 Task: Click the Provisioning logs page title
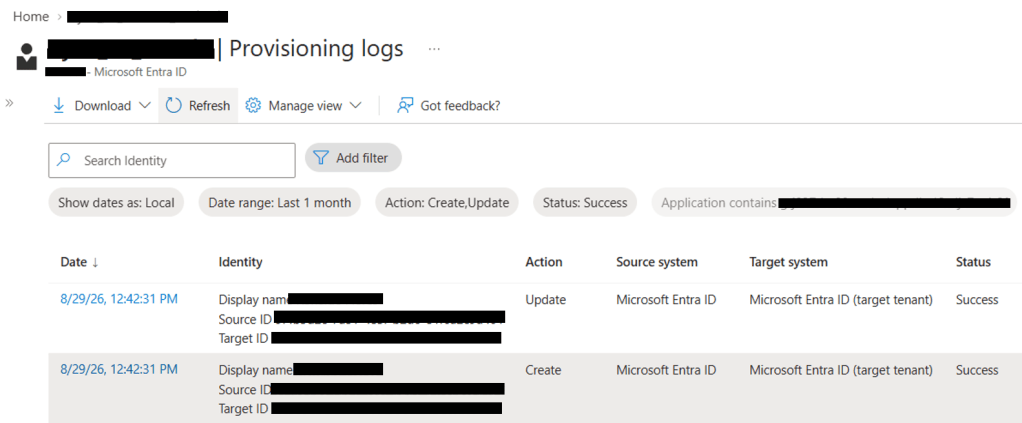316,49
